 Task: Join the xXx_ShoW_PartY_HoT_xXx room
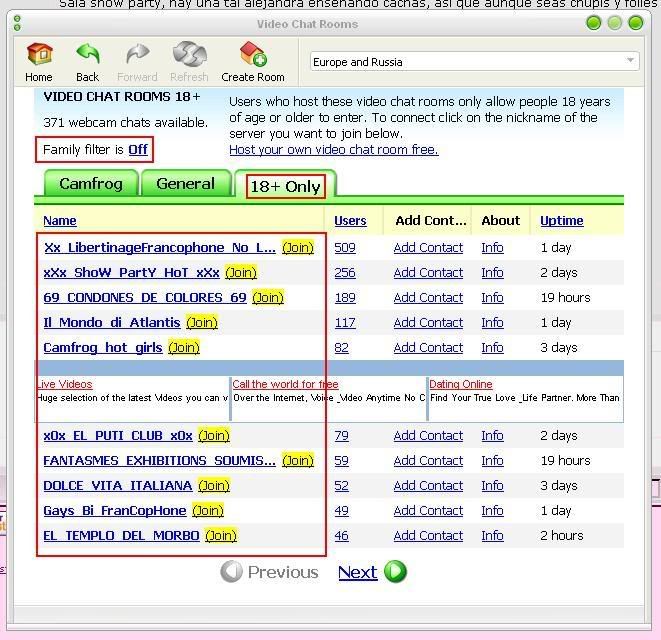point(241,272)
